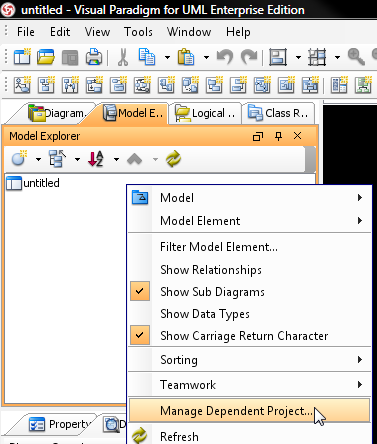Open the Copy button dropdown arrow
377x444 pixels.
(167, 58)
